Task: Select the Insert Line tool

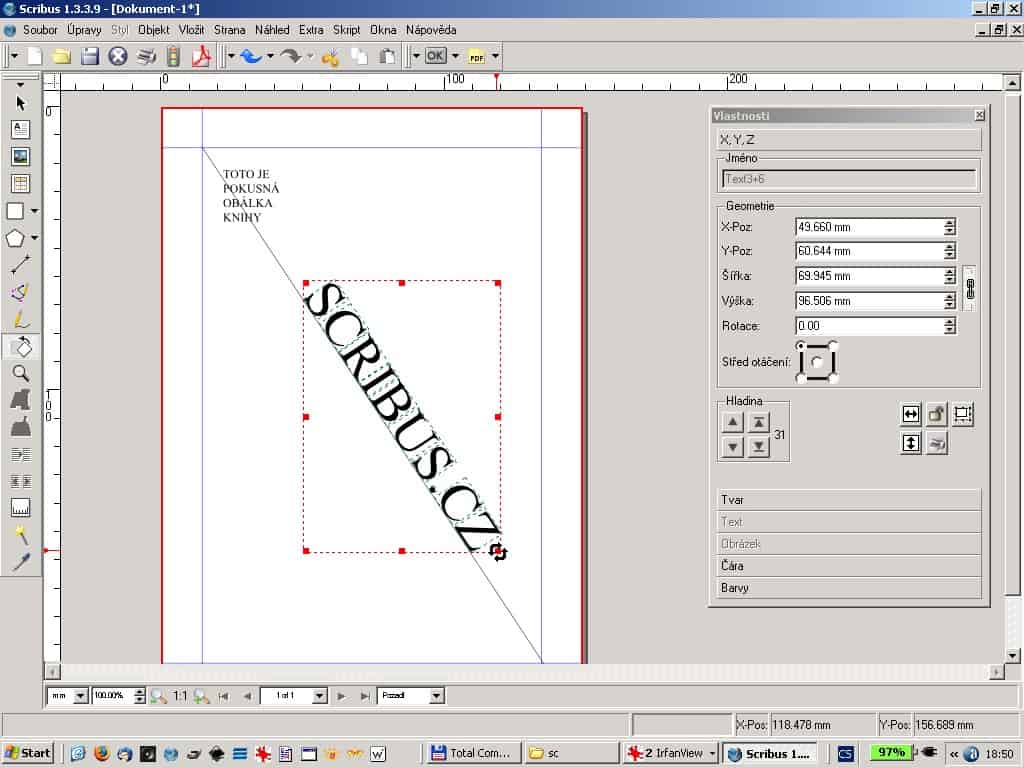Action: pos(20,264)
